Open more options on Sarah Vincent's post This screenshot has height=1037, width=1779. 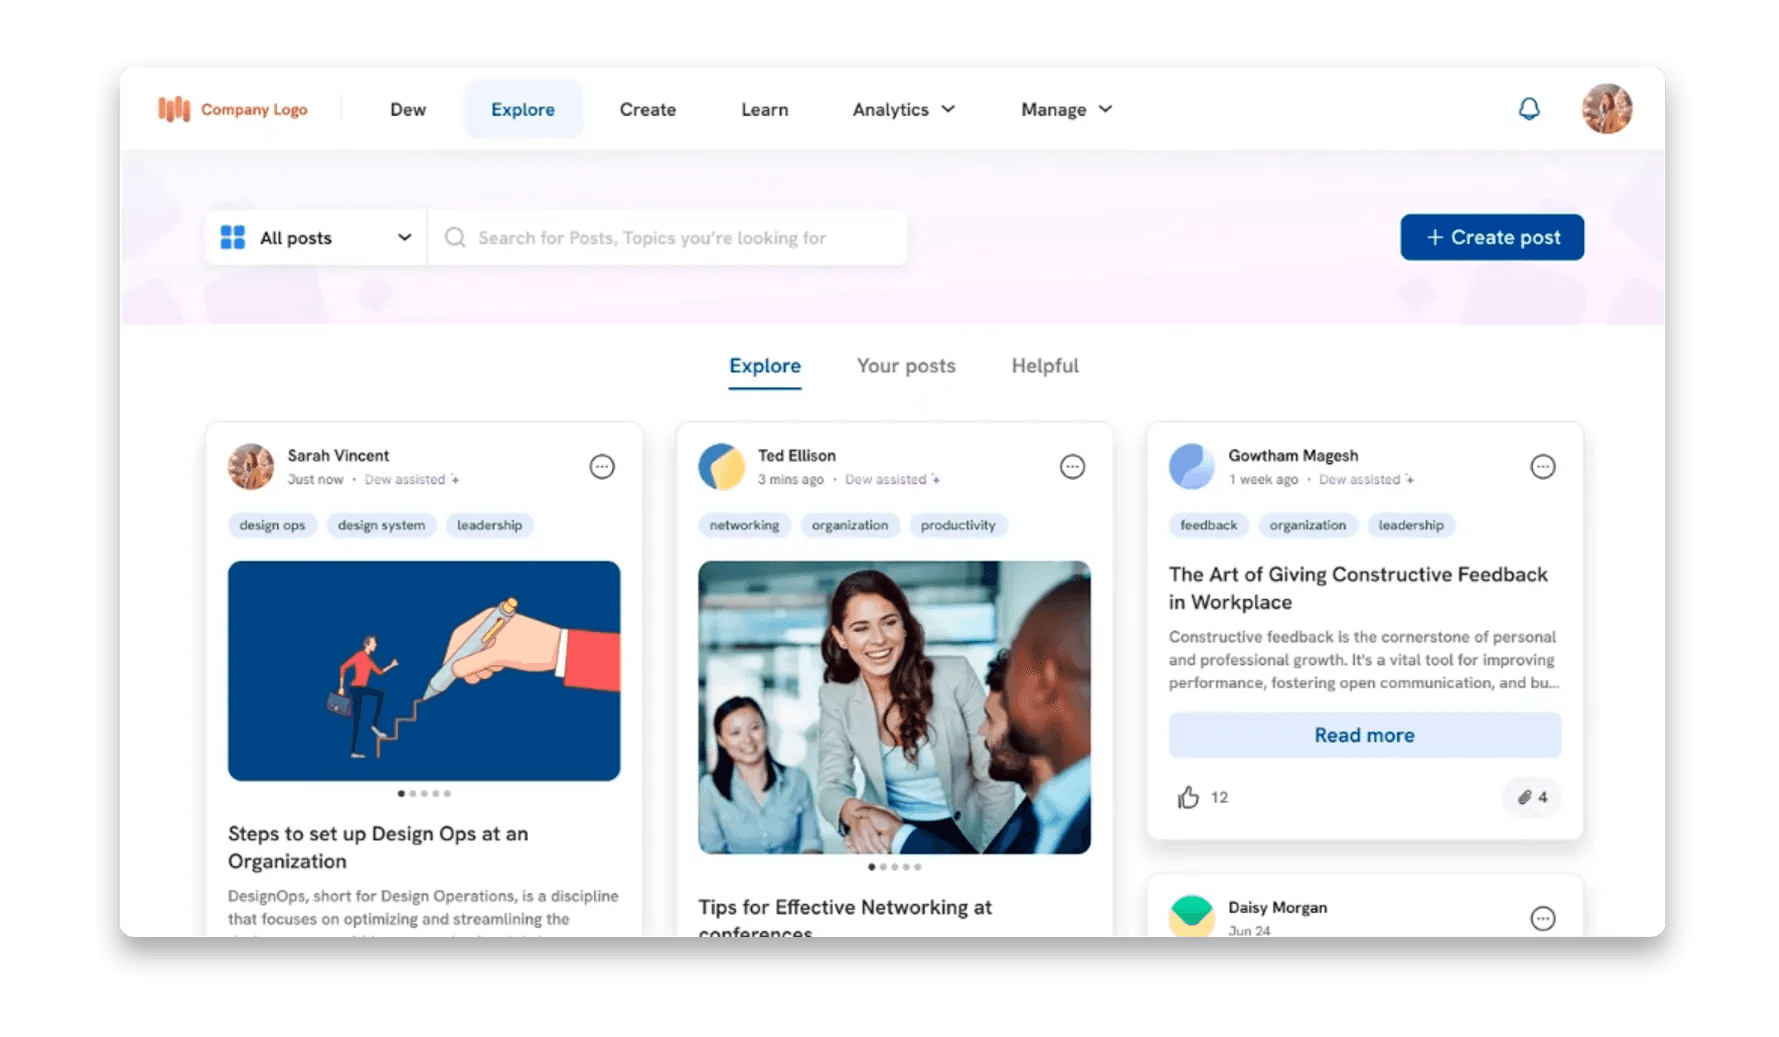[602, 467]
